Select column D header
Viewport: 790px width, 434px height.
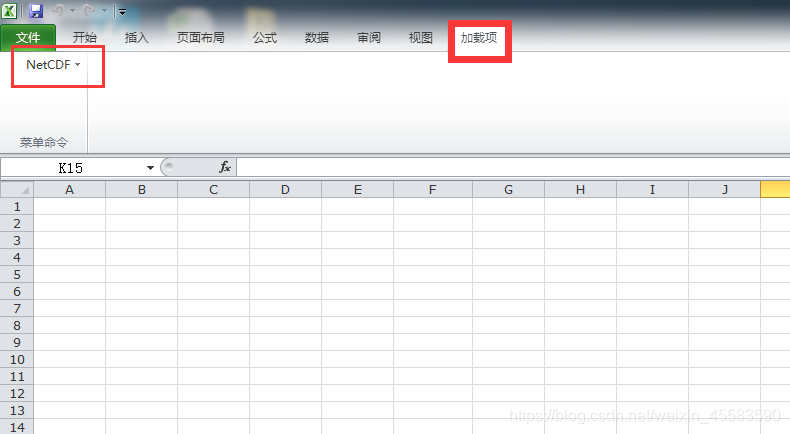285,190
